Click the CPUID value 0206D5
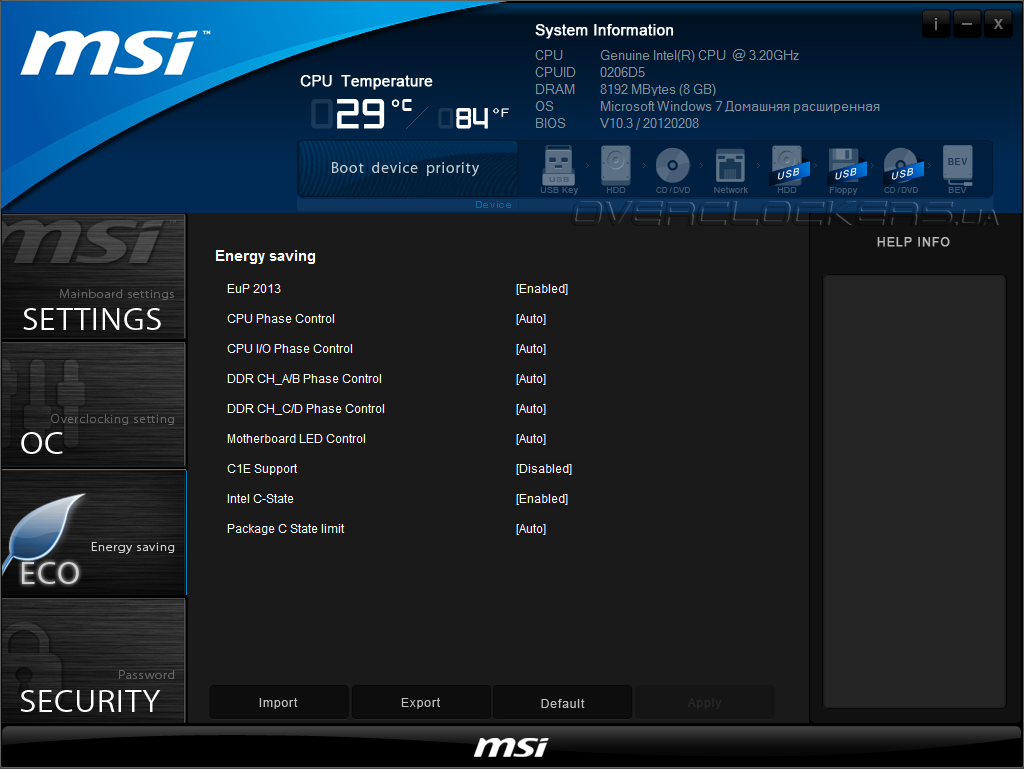The image size is (1024, 769). coord(622,72)
